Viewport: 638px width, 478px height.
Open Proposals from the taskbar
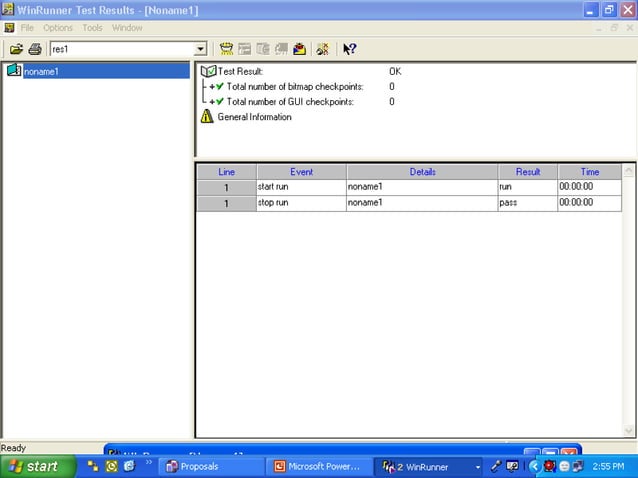(211, 467)
